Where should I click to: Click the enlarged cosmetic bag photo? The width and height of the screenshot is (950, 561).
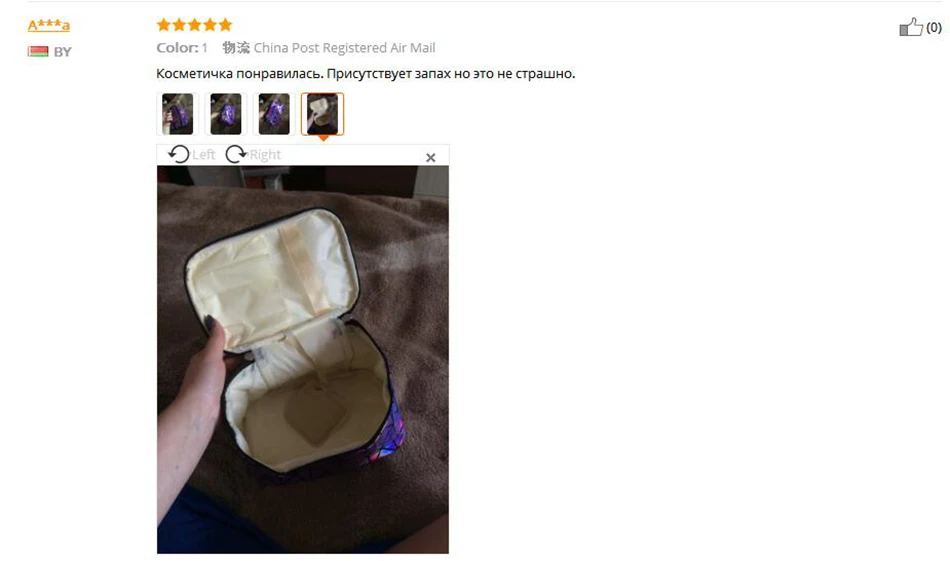tap(303, 360)
